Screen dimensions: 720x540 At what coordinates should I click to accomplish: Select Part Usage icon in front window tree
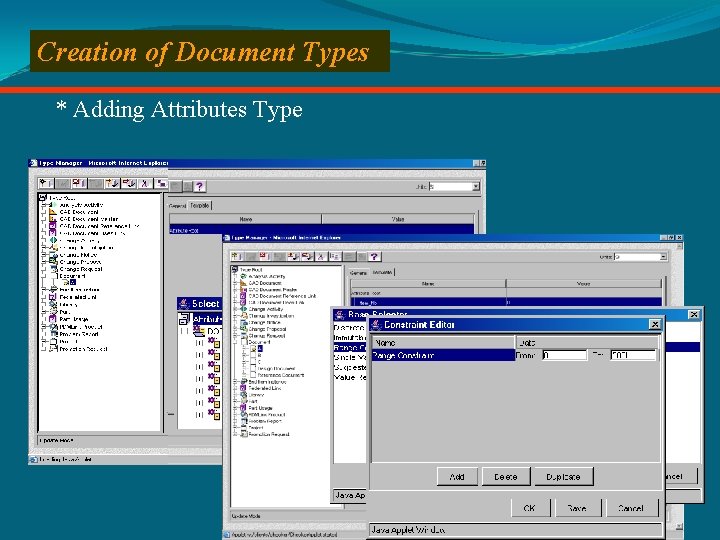[245, 407]
